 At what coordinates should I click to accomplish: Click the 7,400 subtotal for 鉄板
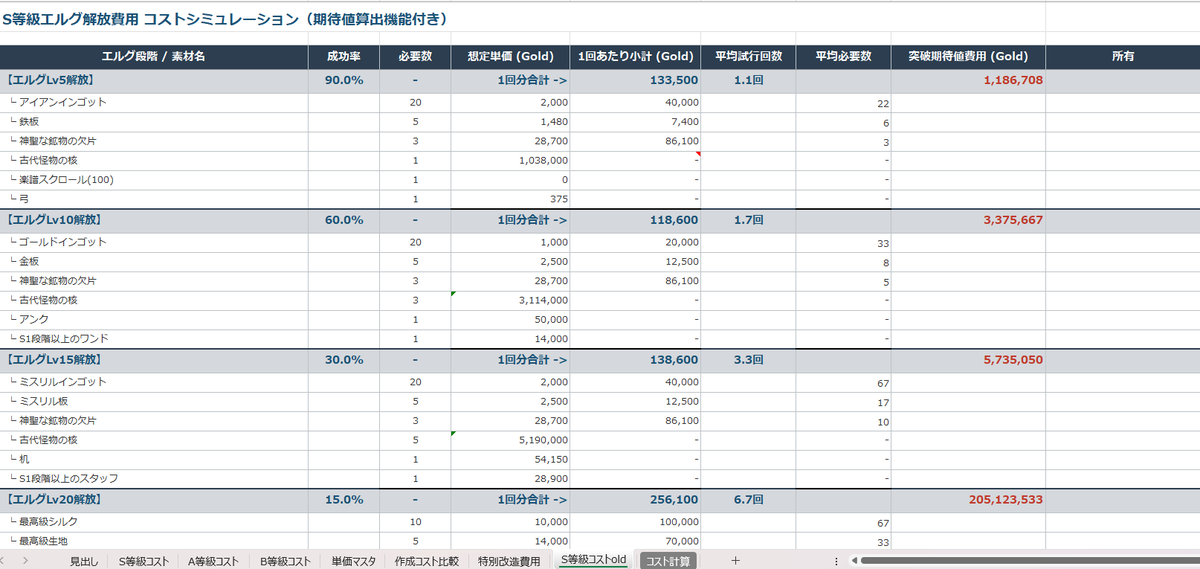(635, 122)
